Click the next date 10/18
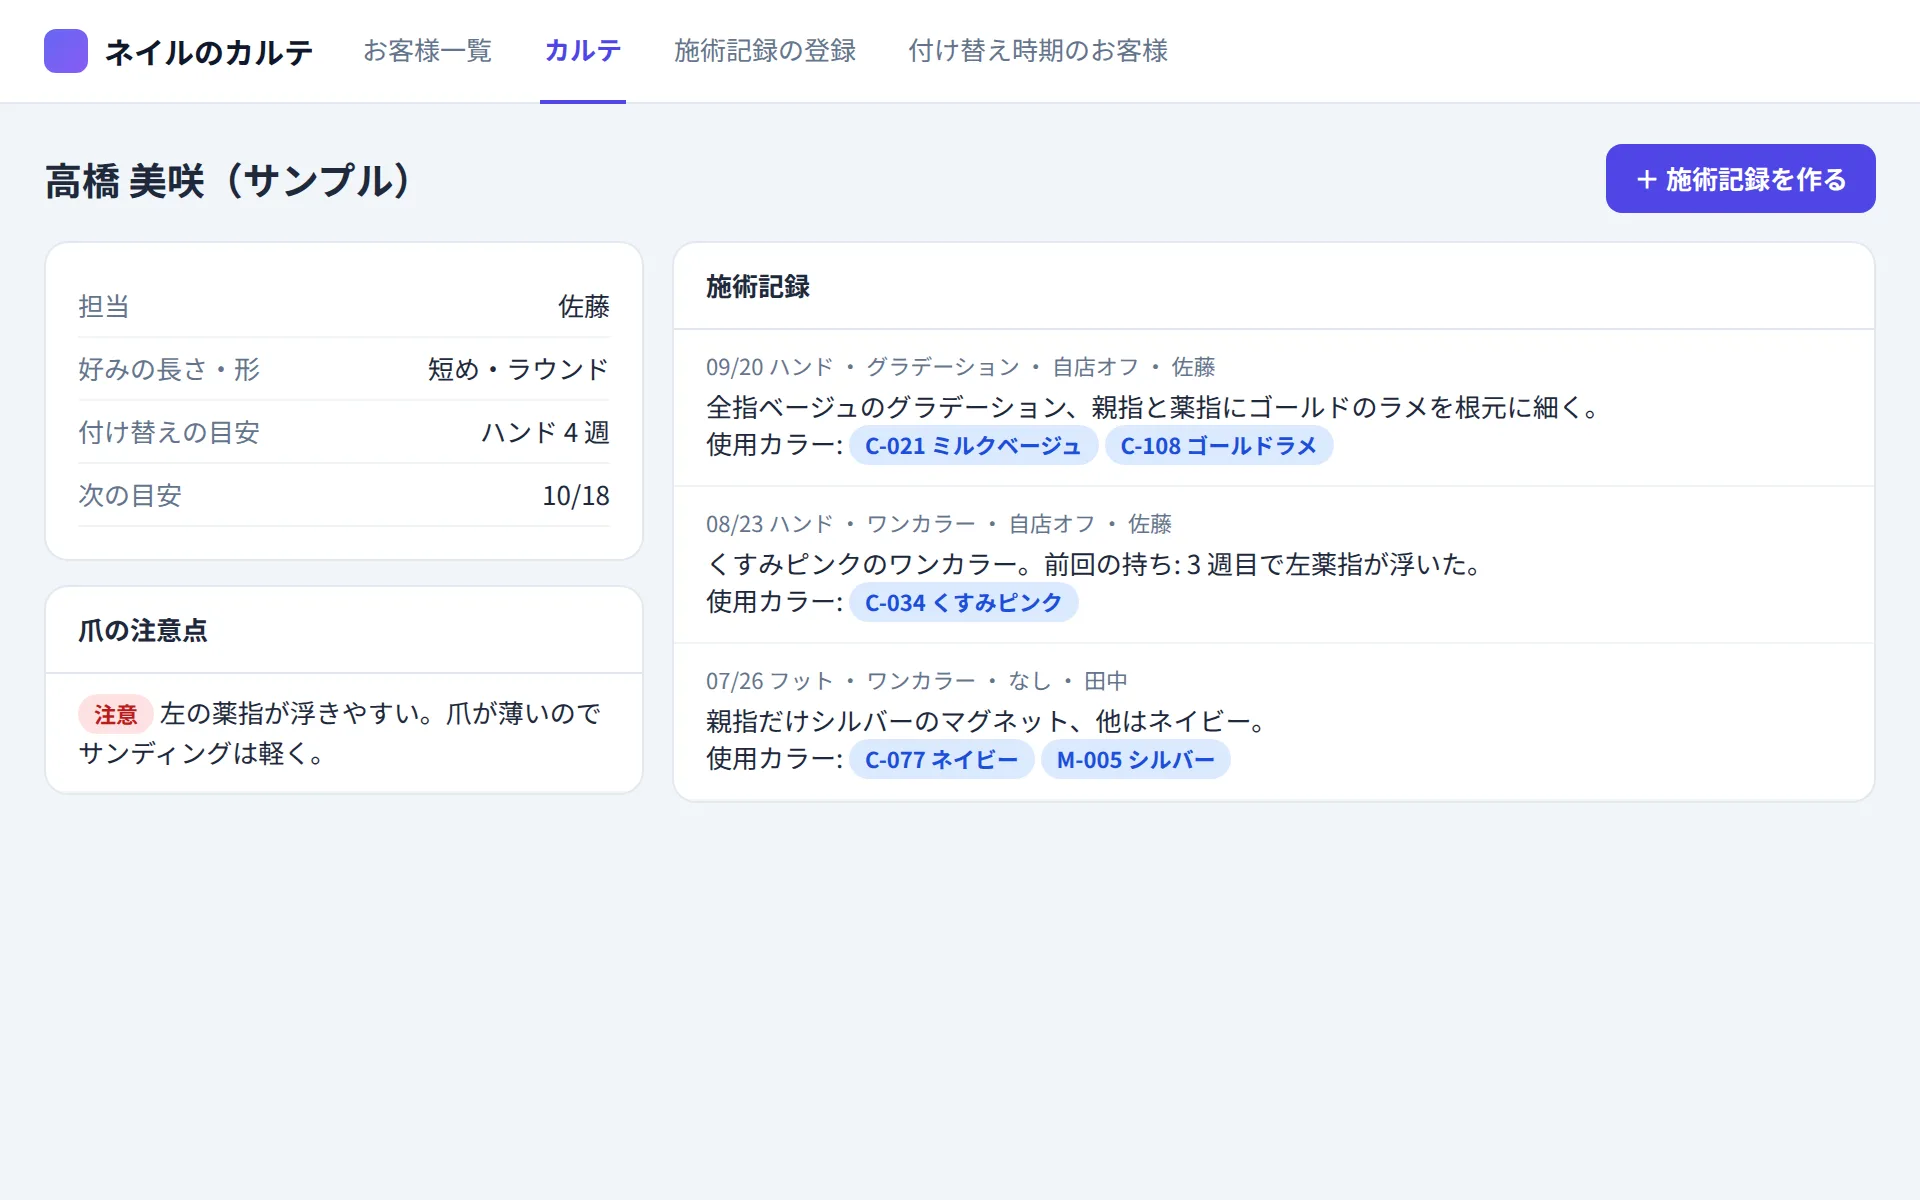The image size is (1920, 1200). click(x=576, y=495)
